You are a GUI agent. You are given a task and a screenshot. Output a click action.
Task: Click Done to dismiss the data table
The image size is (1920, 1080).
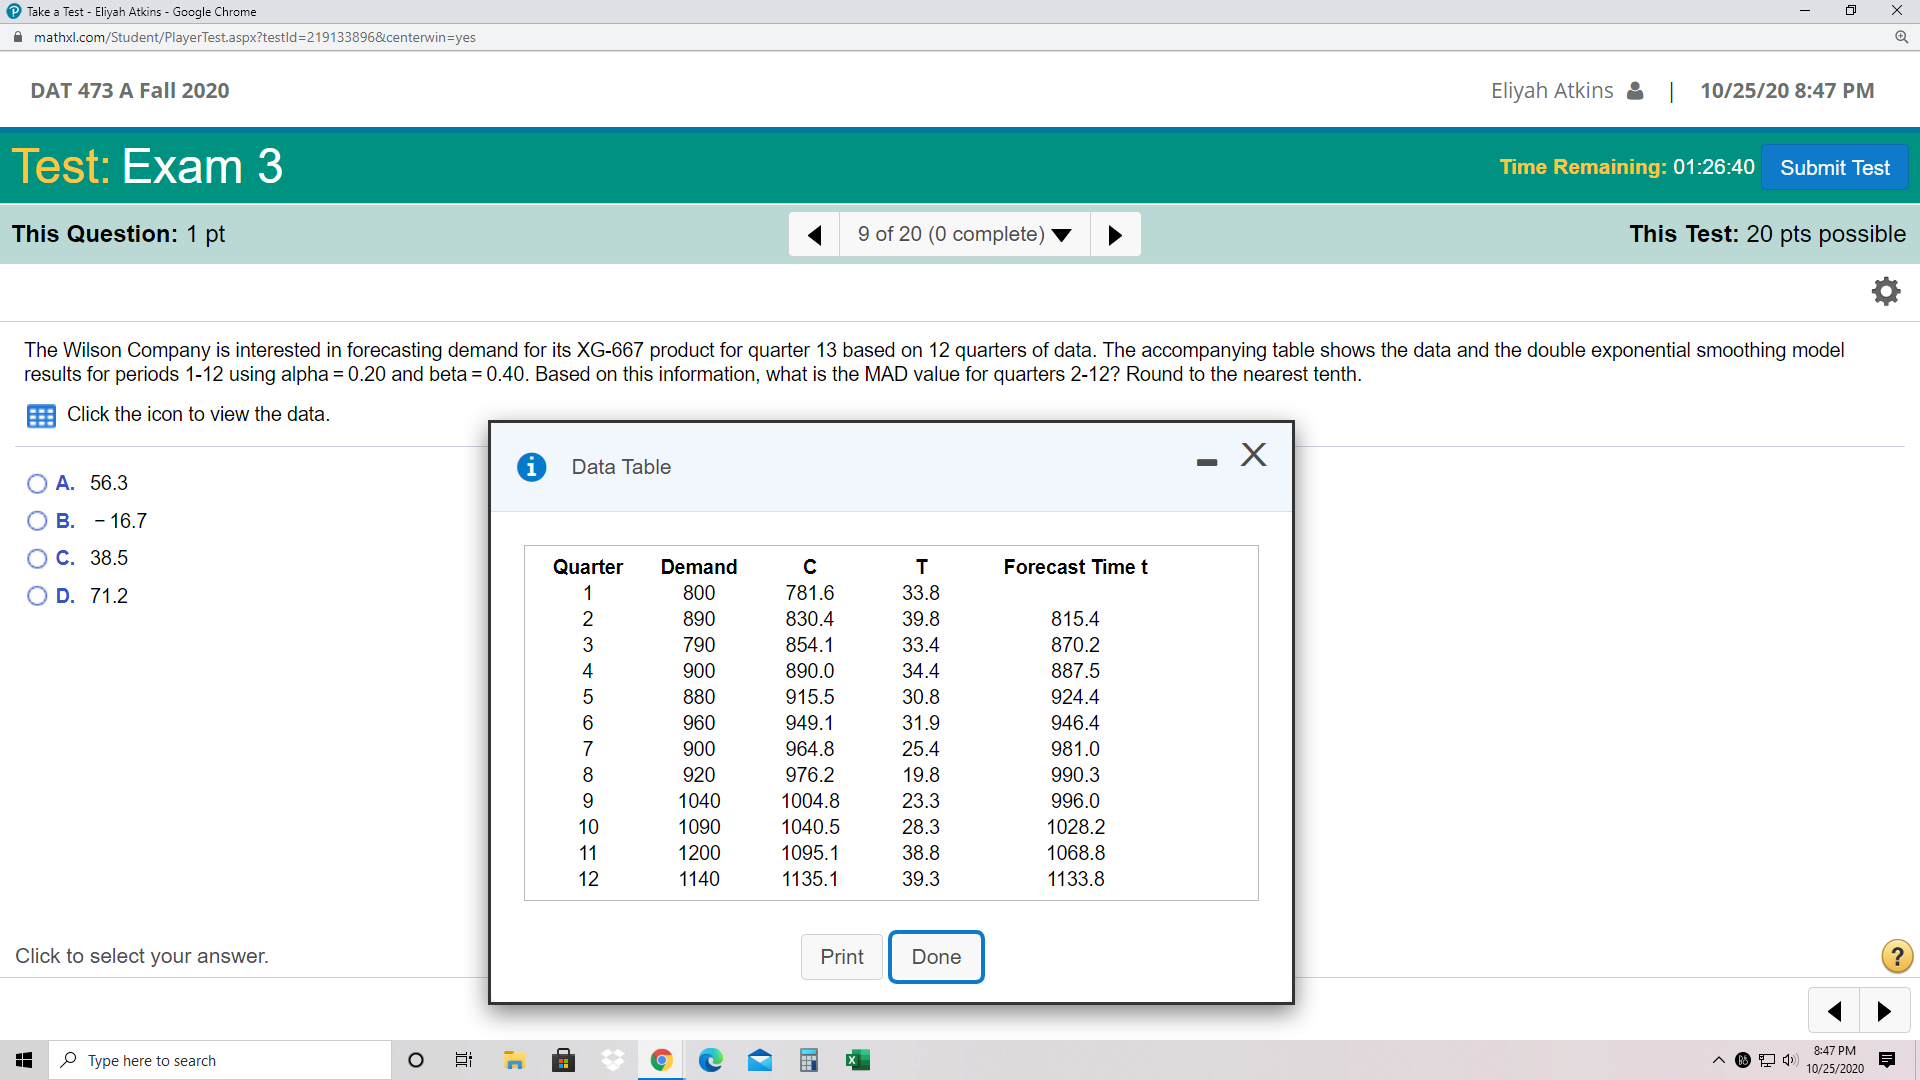[936, 957]
